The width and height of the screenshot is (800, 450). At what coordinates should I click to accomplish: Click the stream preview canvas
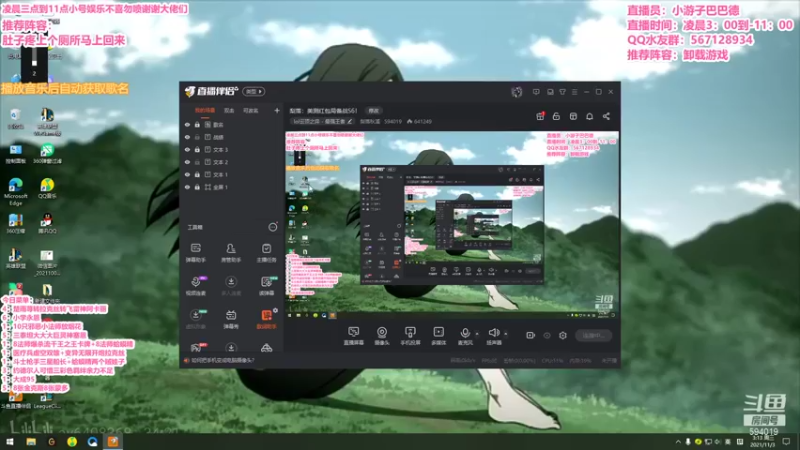(x=452, y=225)
